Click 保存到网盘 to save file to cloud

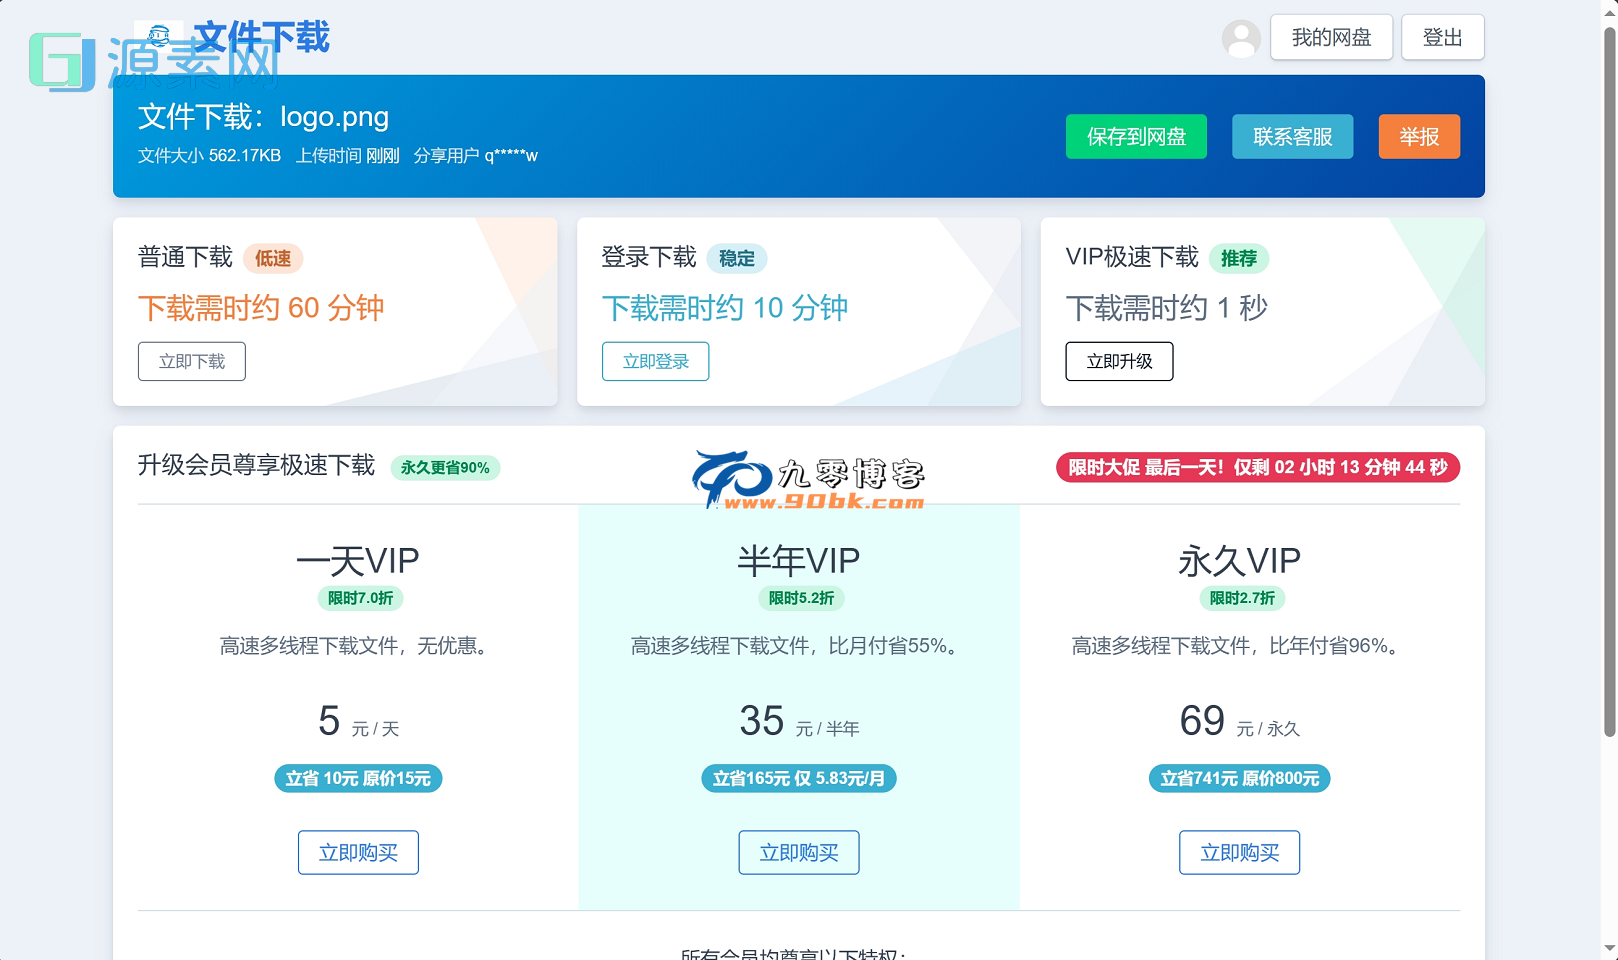coord(1136,136)
